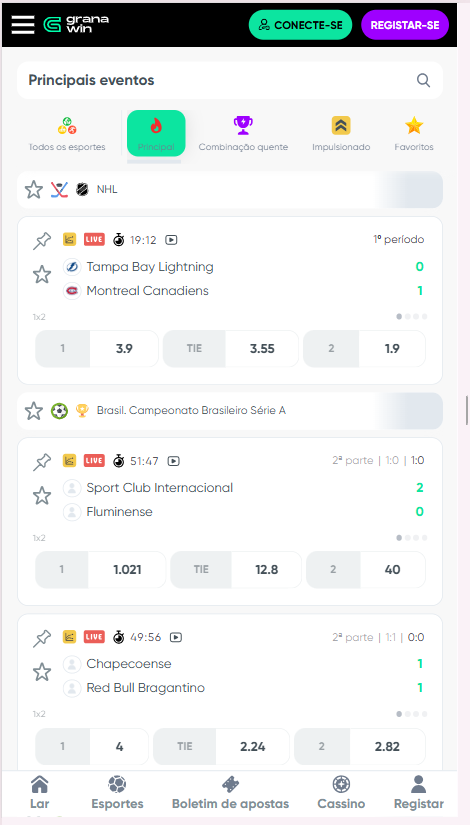The image size is (470, 825).
Task: Star the Sport Club Internacional match
Action: [x=42, y=496]
